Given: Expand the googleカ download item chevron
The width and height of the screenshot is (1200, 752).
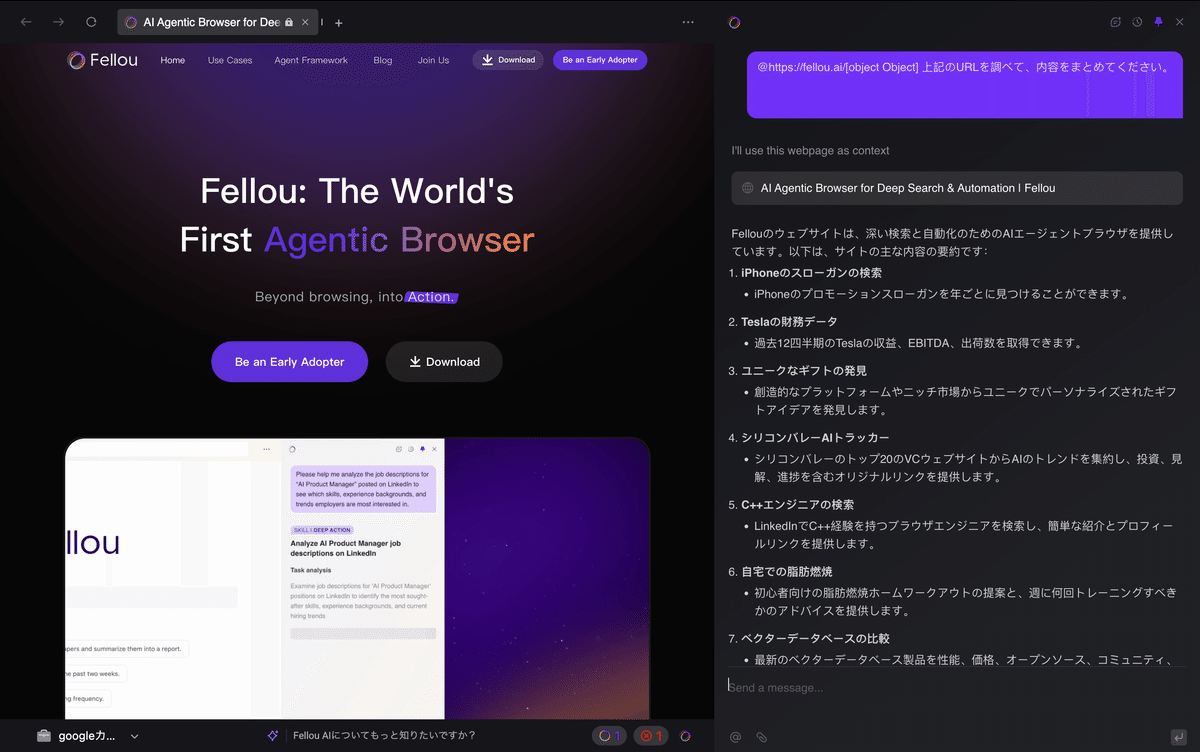Looking at the screenshot, I should [133, 735].
